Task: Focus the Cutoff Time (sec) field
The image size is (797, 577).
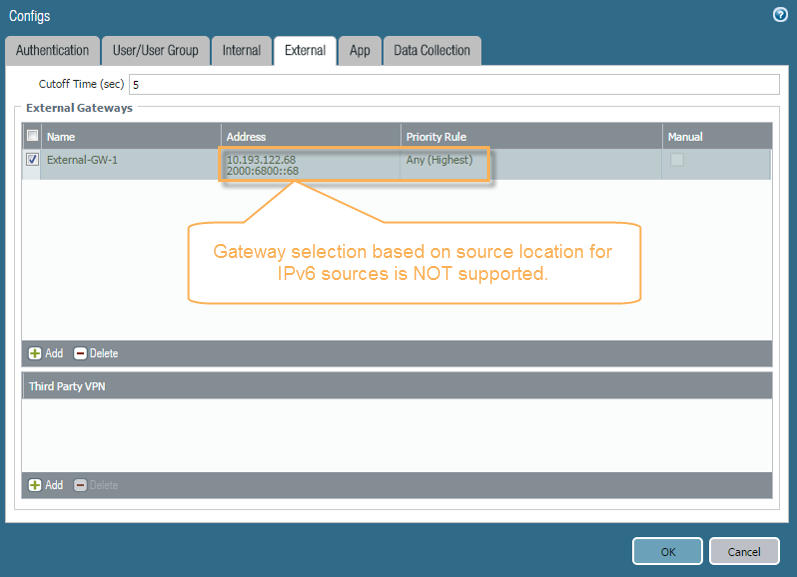Action: [454, 84]
